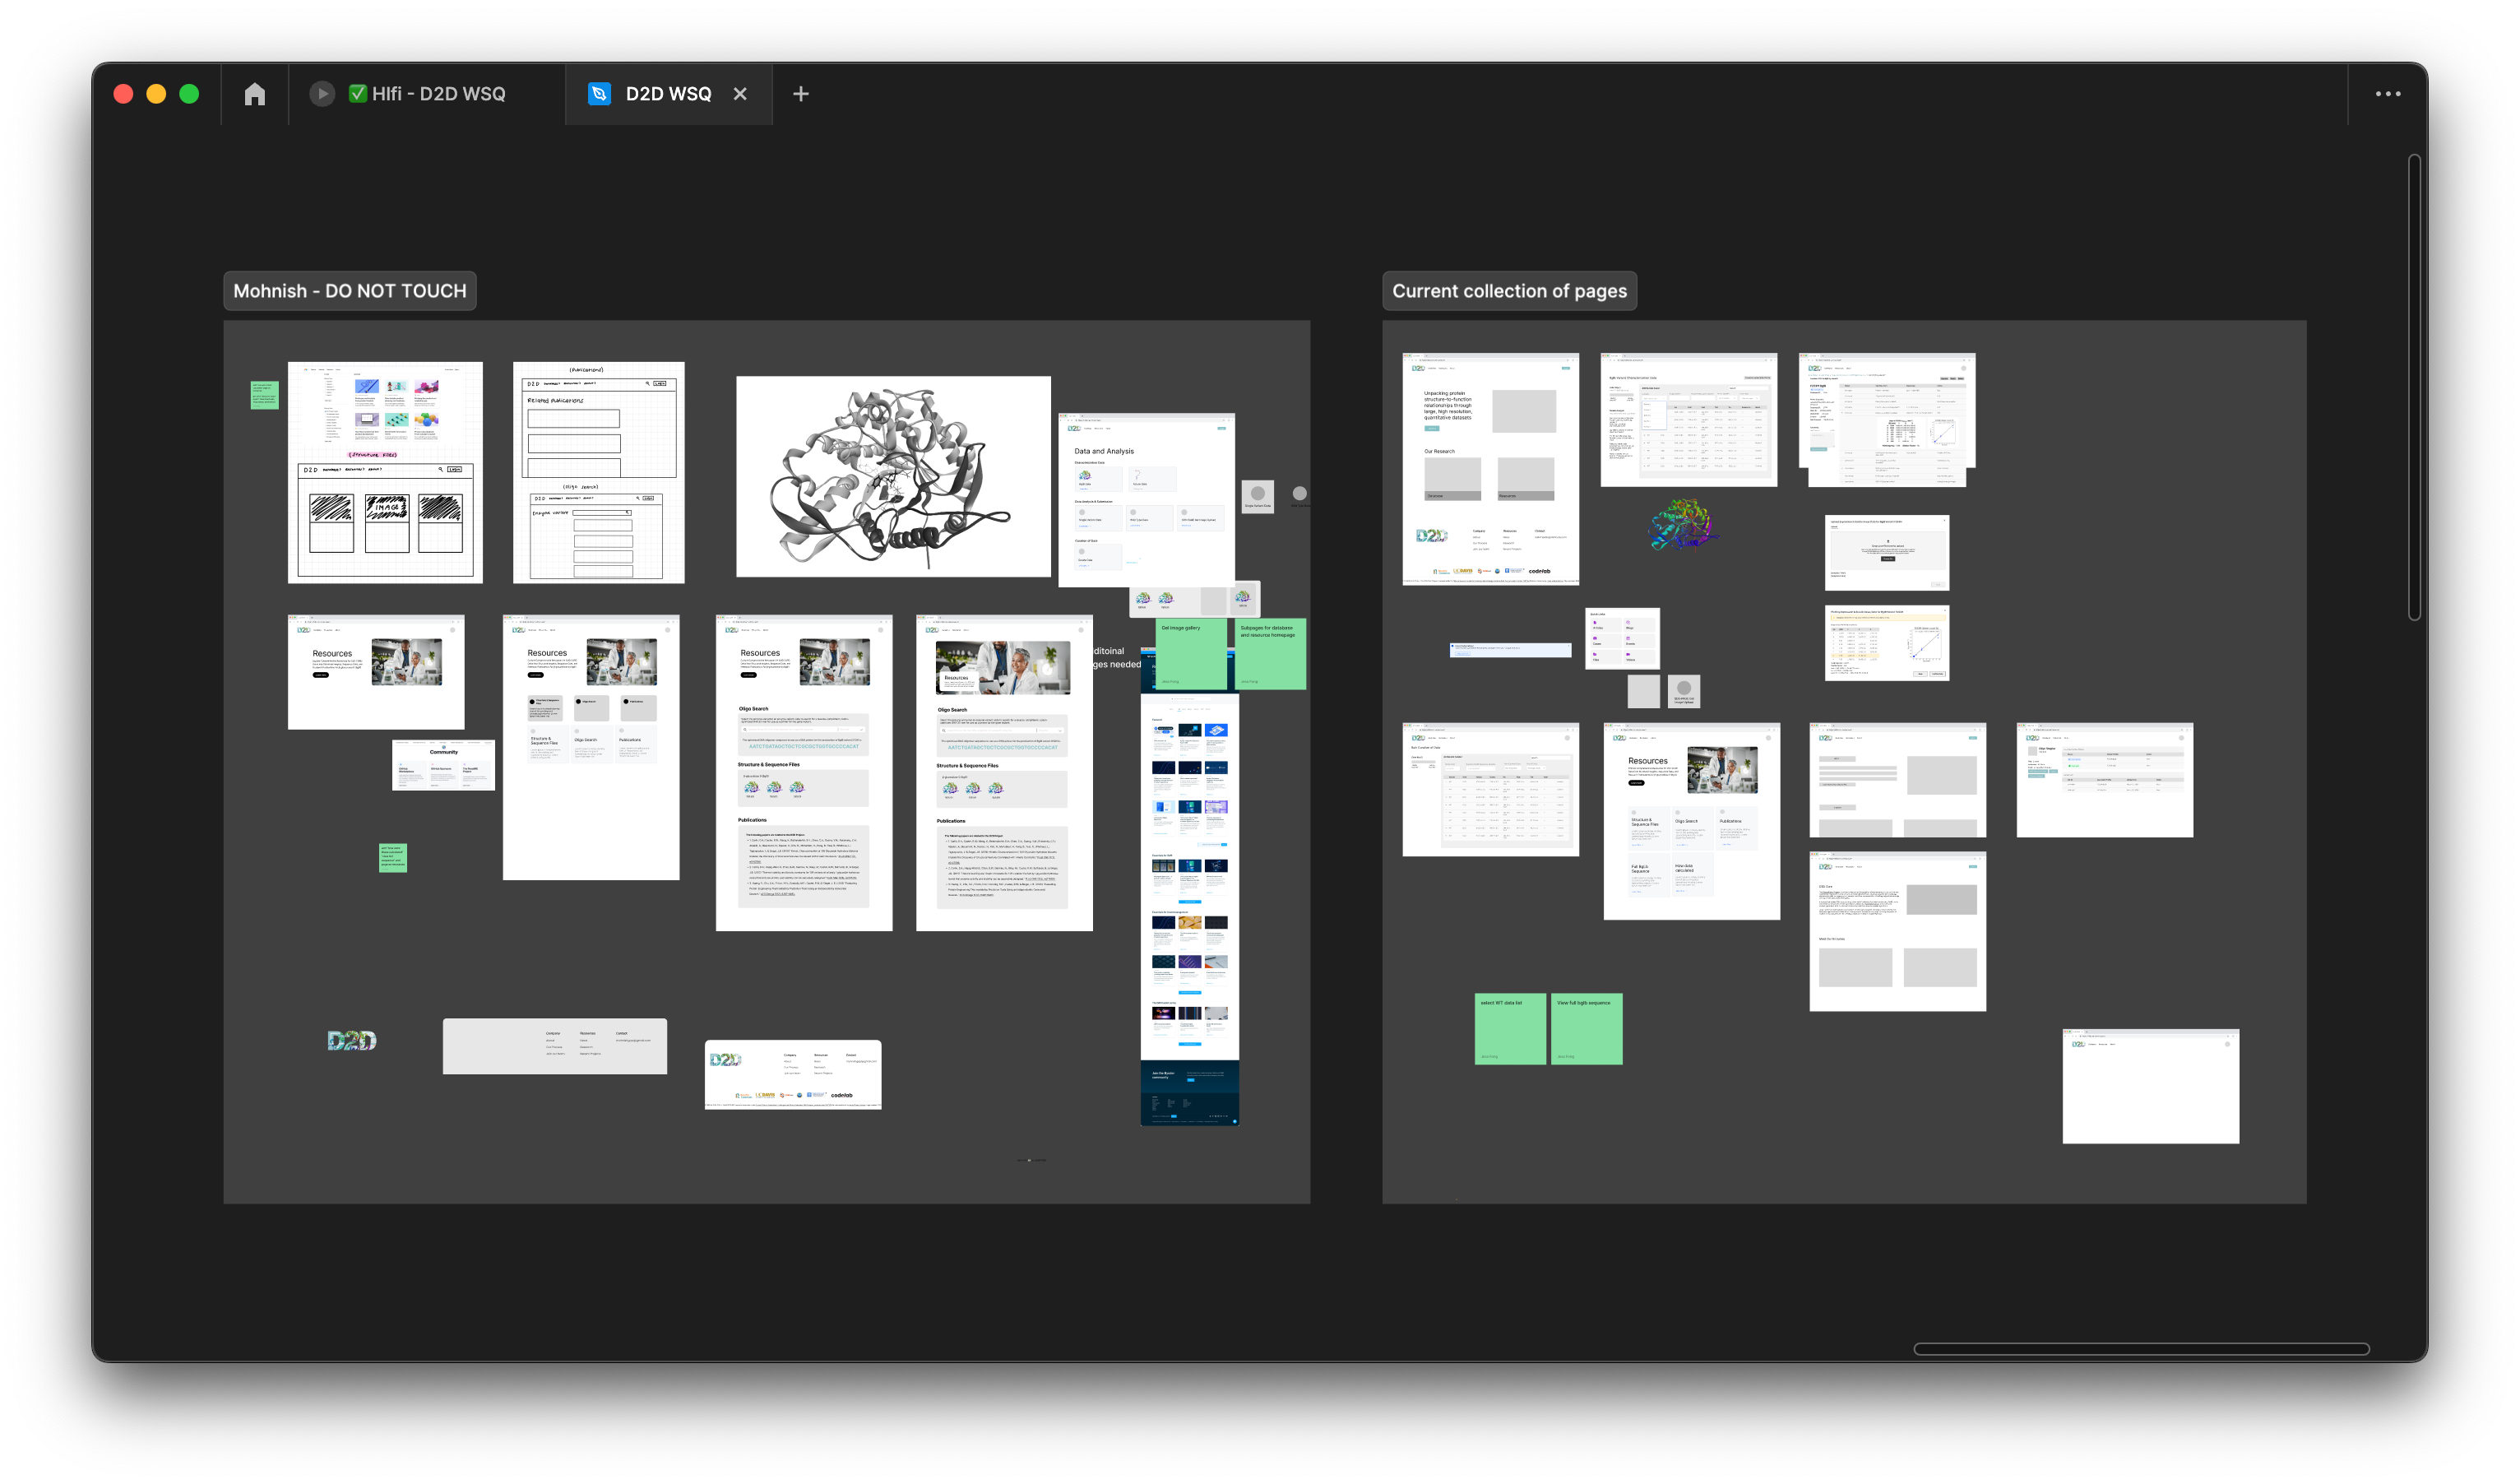Select 'View full high sequence' sticky note
The width and height of the screenshot is (2520, 1484).
pos(1586,1029)
